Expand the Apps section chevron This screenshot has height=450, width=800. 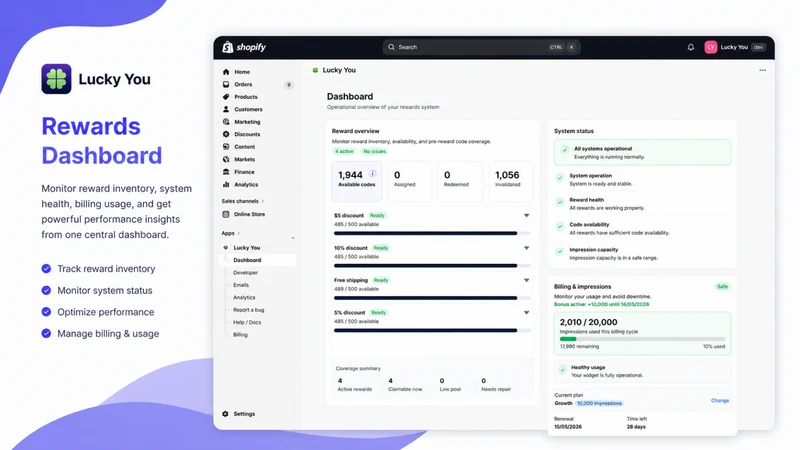point(239,233)
